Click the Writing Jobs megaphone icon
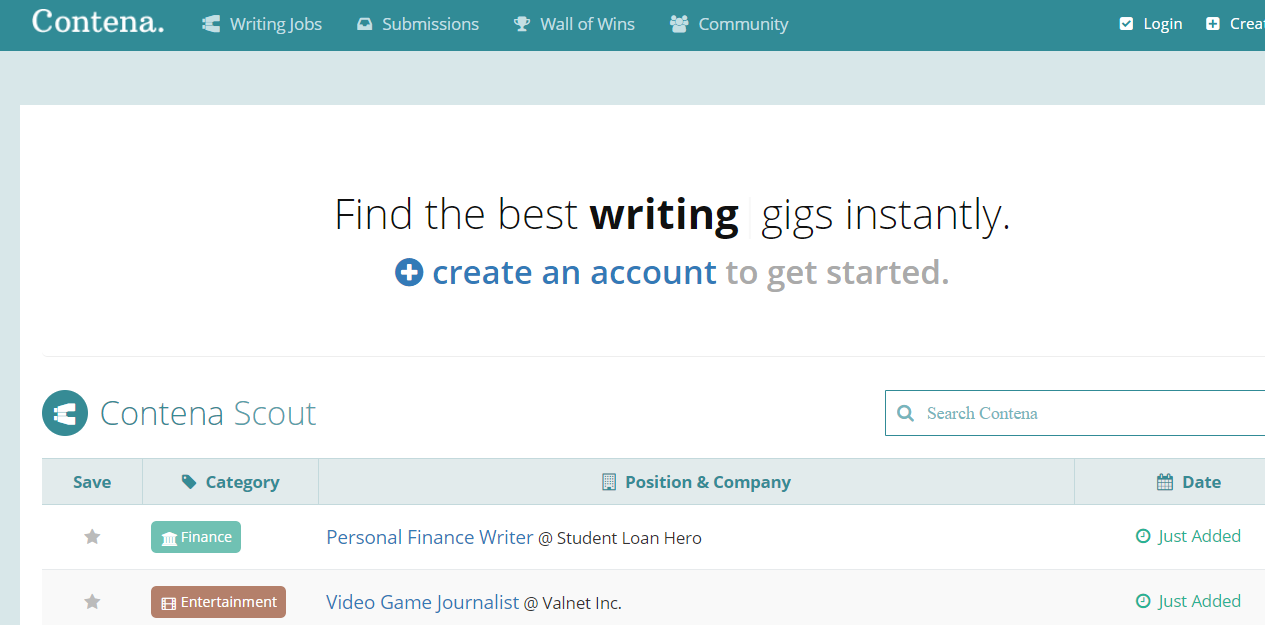The width and height of the screenshot is (1265, 625). pyautogui.click(x=211, y=24)
